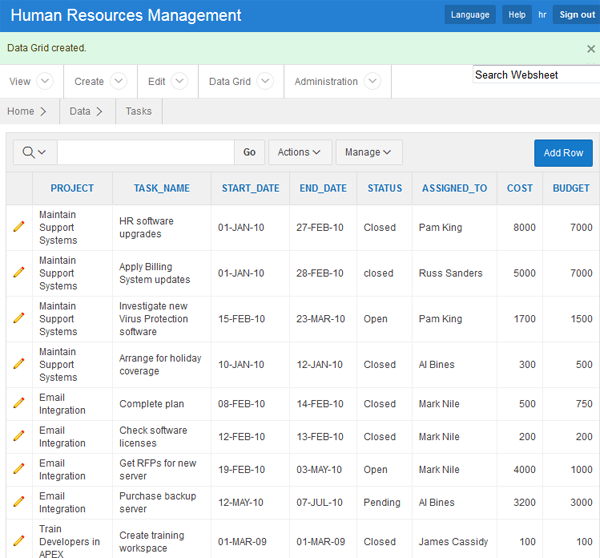
Task: Click the pencil edit icon for HR software upgrades
Action: pyautogui.click(x=18, y=227)
